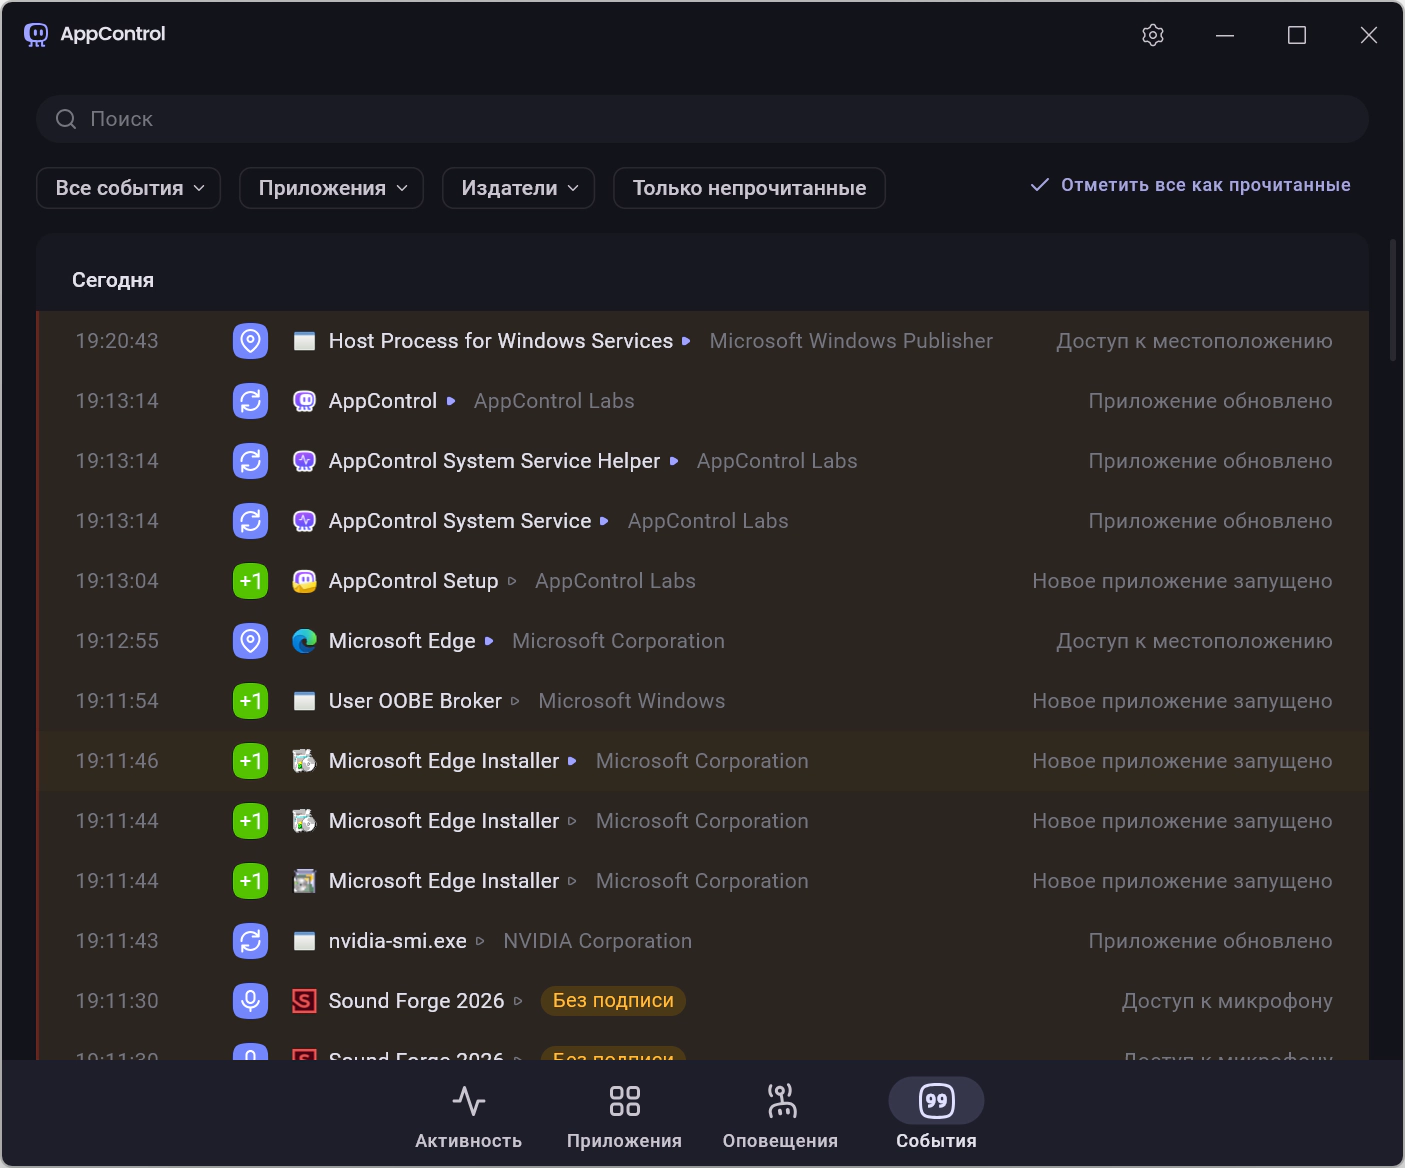The height and width of the screenshot is (1168, 1405).
Task: Switch to the Активность tab
Action: [468, 1115]
